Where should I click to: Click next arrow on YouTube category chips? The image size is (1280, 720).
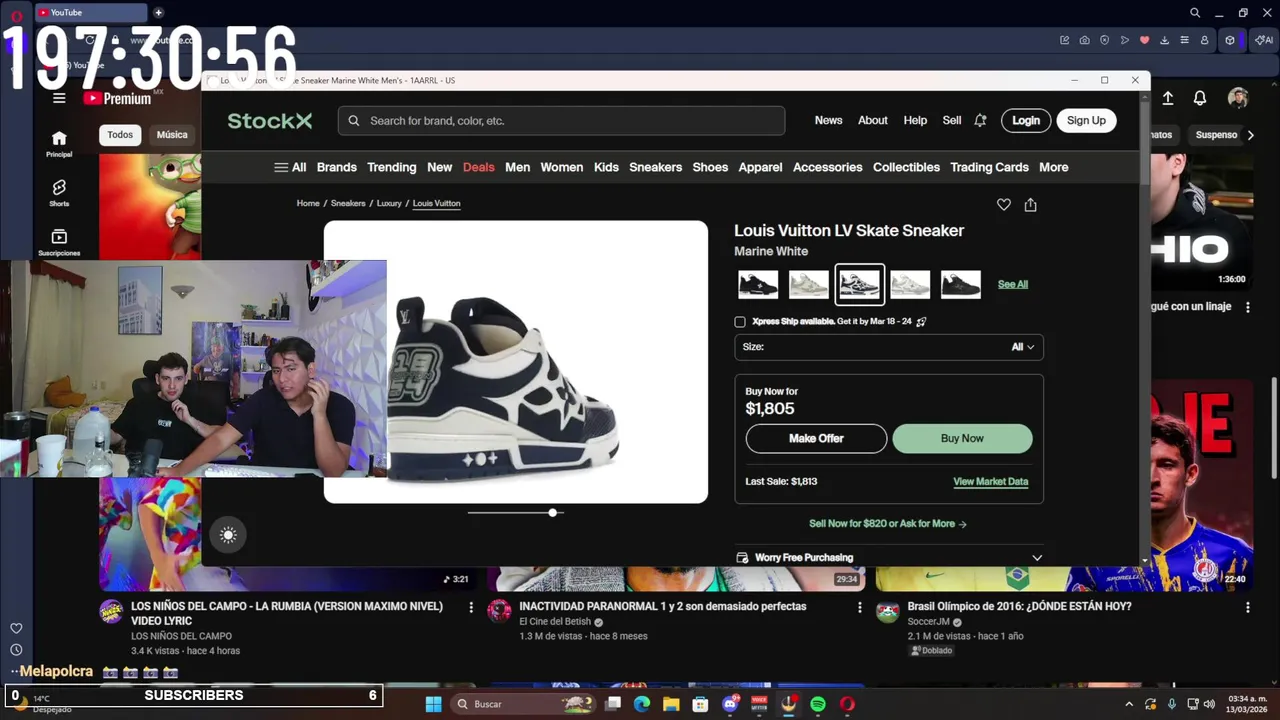pos(1250,135)
